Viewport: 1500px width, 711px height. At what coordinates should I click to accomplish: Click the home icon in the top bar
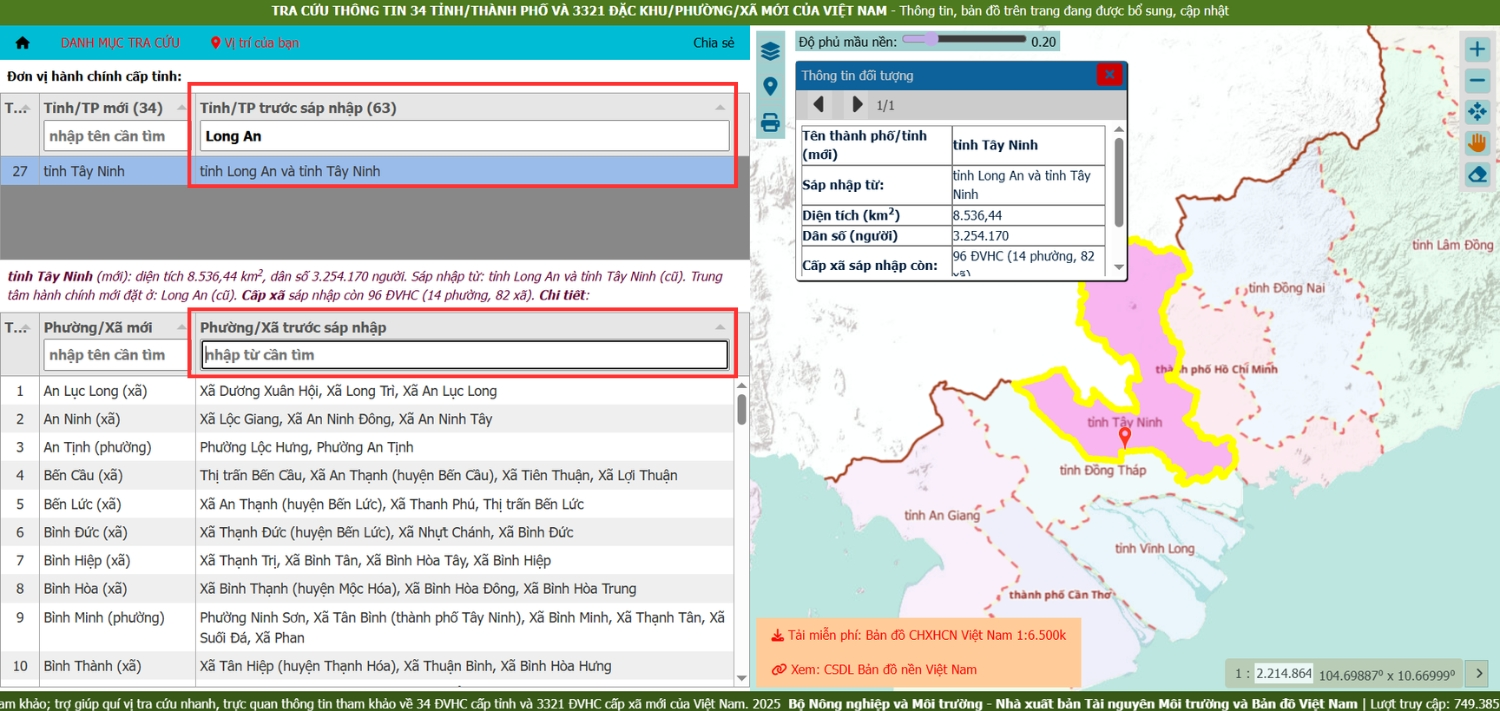22,43
